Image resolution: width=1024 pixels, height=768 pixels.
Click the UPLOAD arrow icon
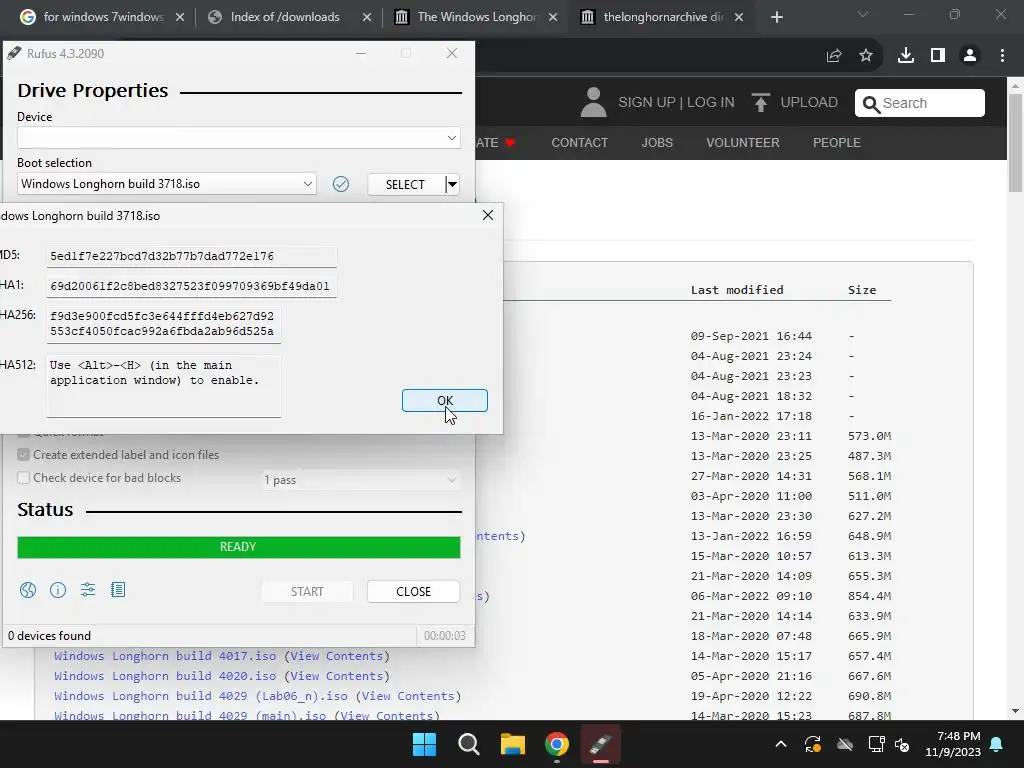tap(760, 103)
